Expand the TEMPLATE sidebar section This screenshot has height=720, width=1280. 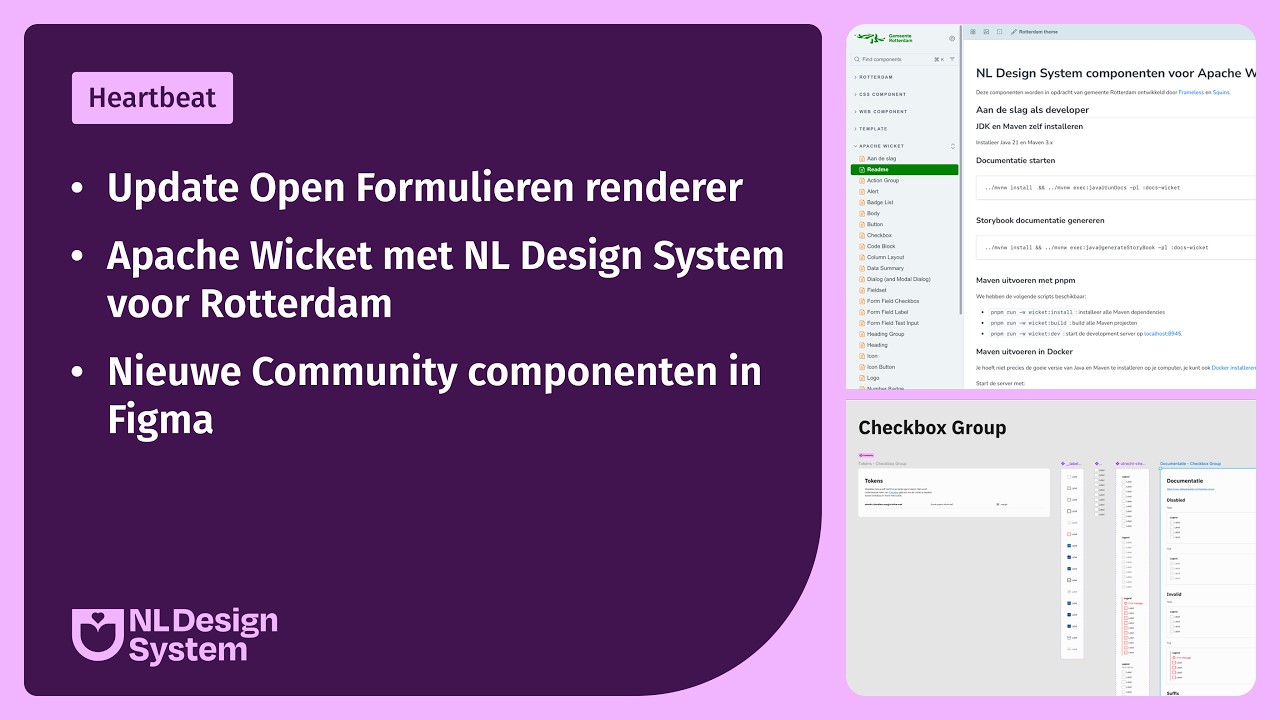(x=872, y=128)
